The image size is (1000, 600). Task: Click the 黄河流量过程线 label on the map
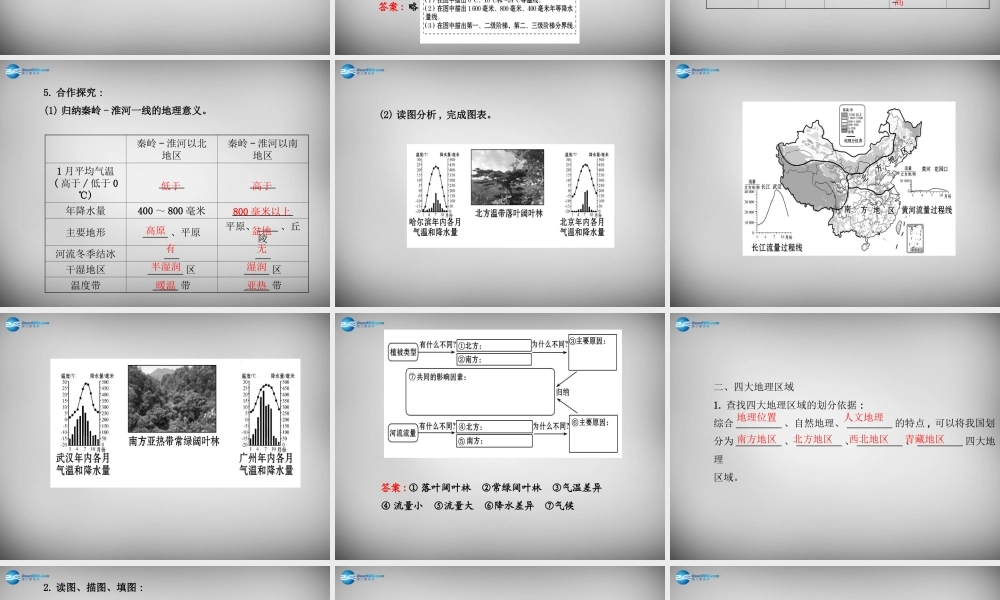[x=927, y=210]
